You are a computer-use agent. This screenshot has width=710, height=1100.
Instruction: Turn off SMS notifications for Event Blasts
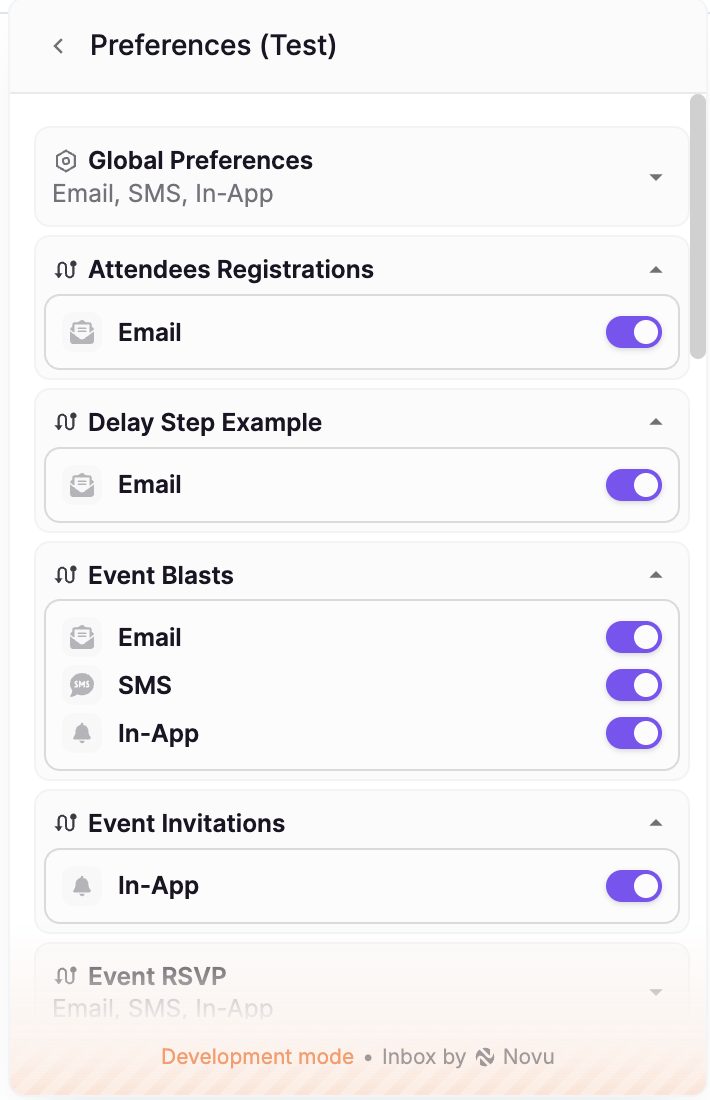tap(633, 685)
